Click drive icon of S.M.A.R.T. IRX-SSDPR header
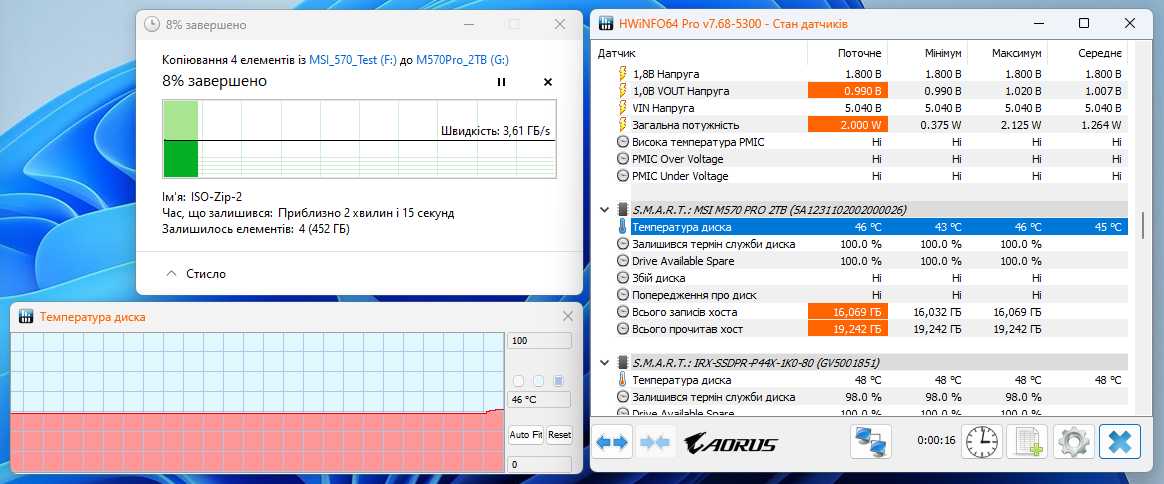The width and height of the screenshot is (1164, 484). point(622,363)
